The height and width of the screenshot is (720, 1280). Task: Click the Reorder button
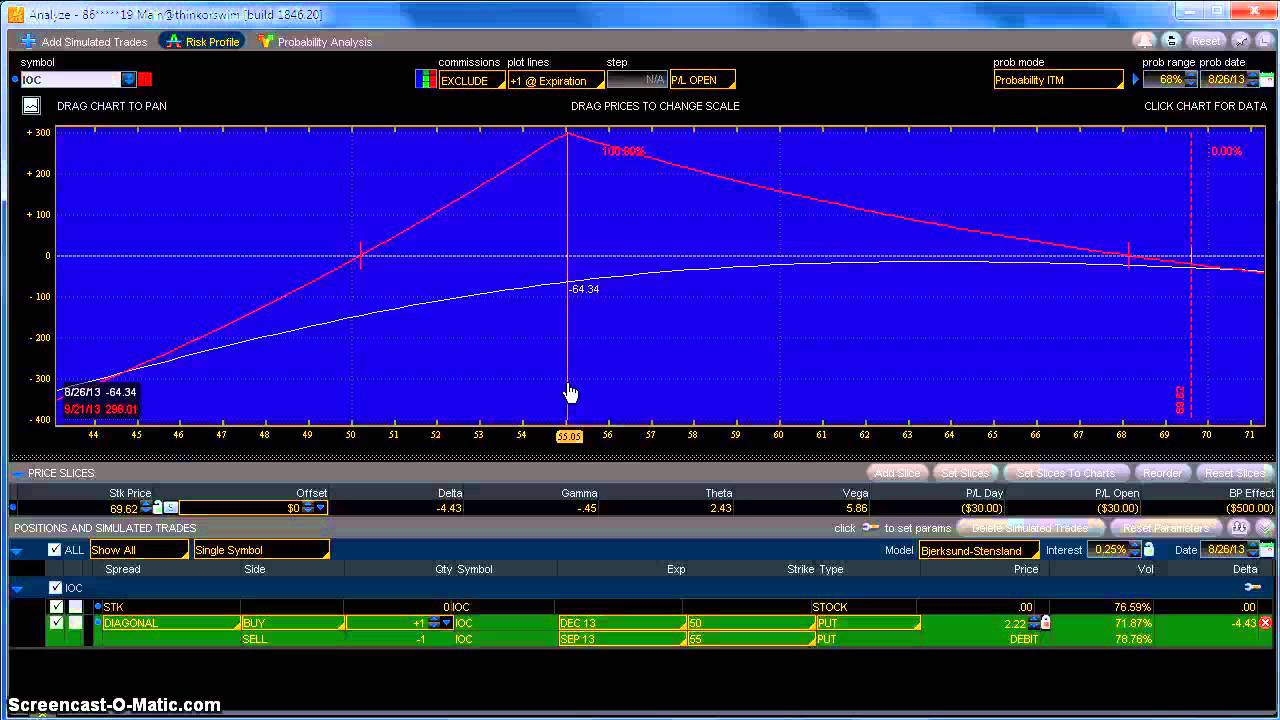[x=1162, y=473]
